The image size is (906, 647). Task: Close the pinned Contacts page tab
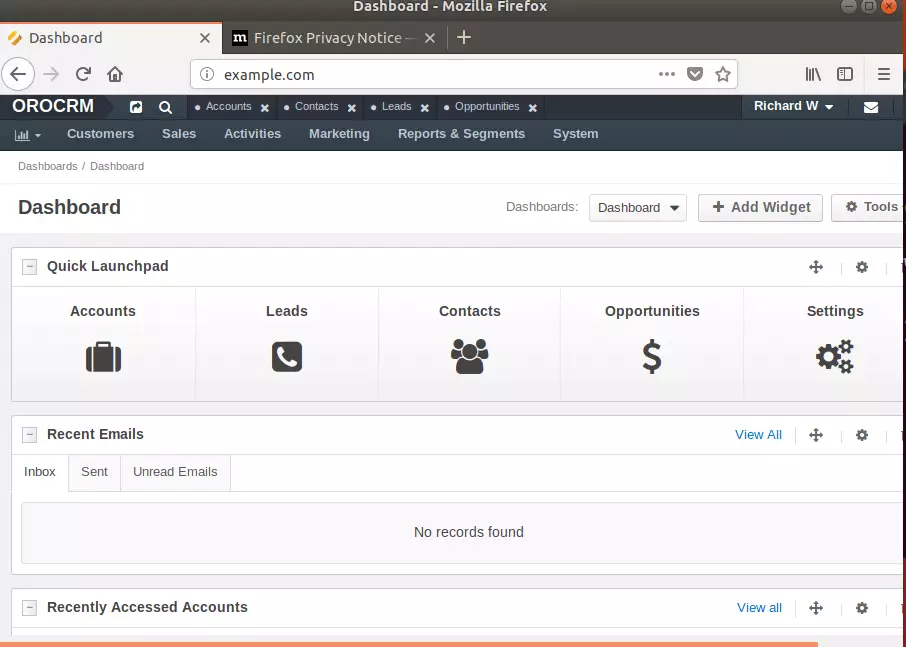click(351, 108)
